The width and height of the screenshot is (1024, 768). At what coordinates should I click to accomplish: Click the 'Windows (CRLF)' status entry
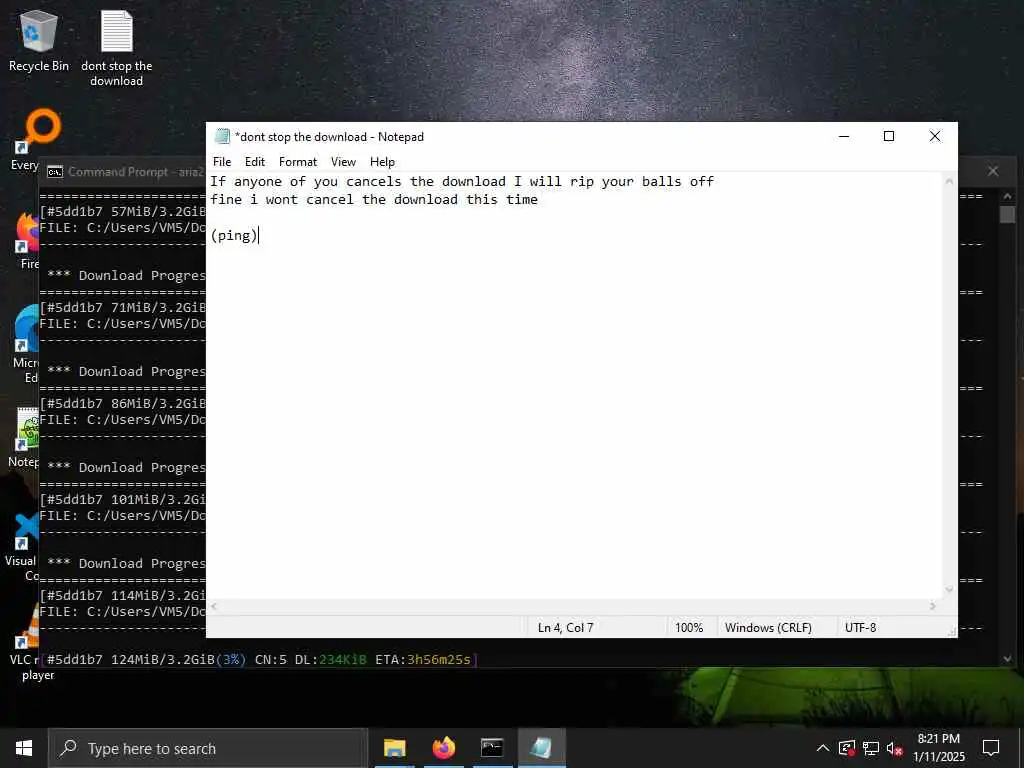[768, 628]
